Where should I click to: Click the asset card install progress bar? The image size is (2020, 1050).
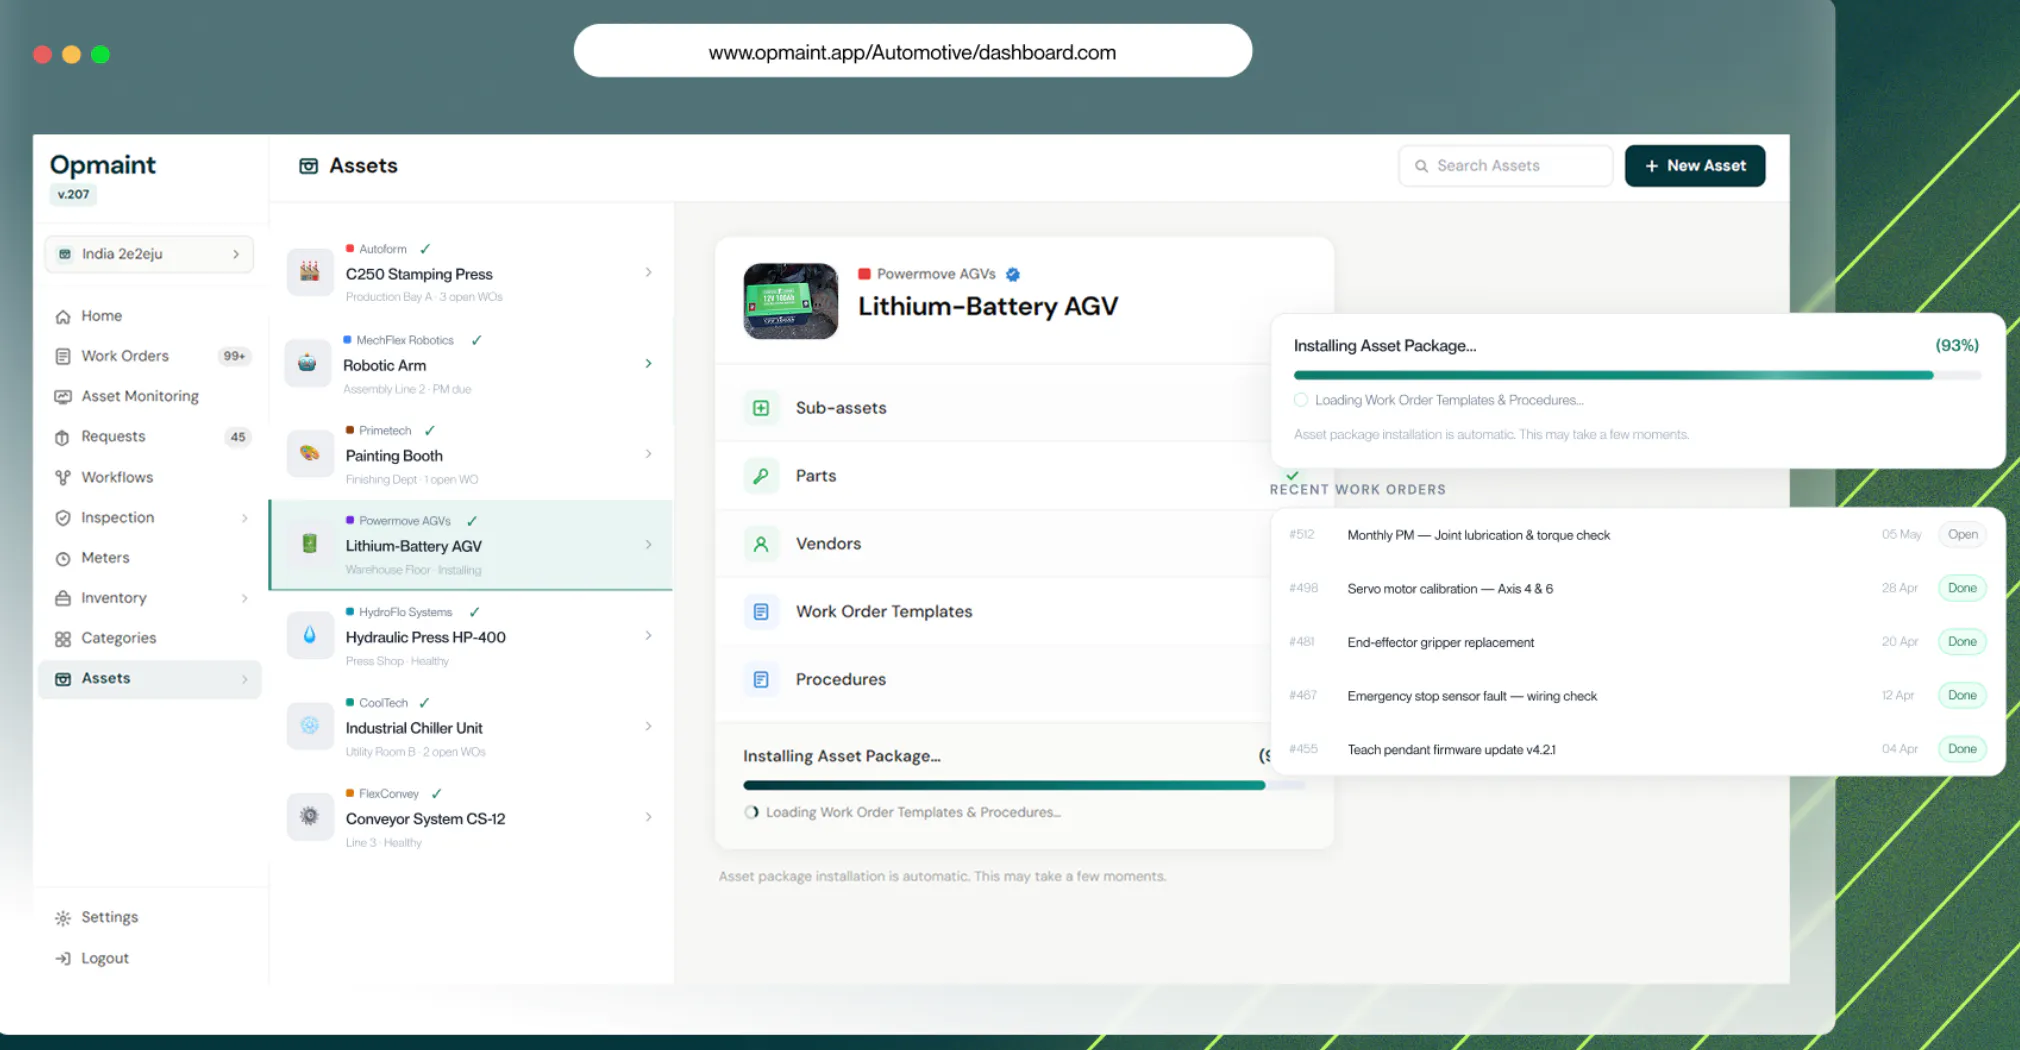point(1024,786)
